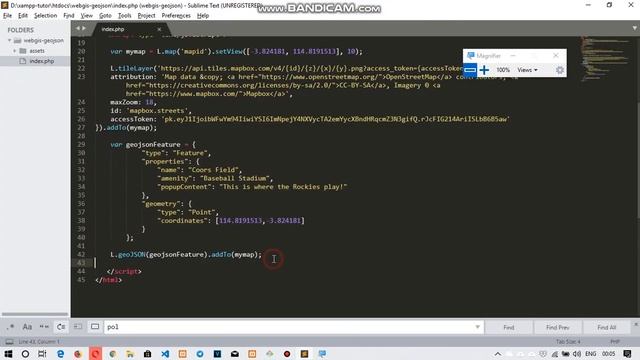Open the Find menu
The width and height of the screenshot is (640, 360).
pos(69,16)
